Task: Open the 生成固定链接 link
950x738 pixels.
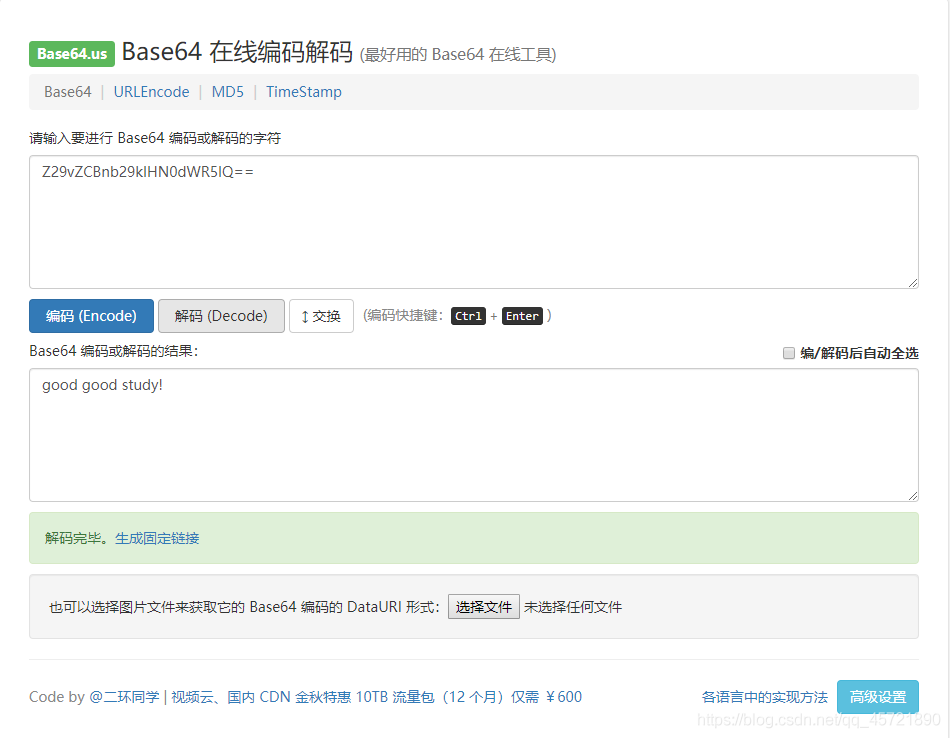Action: [x=158, y=538]
